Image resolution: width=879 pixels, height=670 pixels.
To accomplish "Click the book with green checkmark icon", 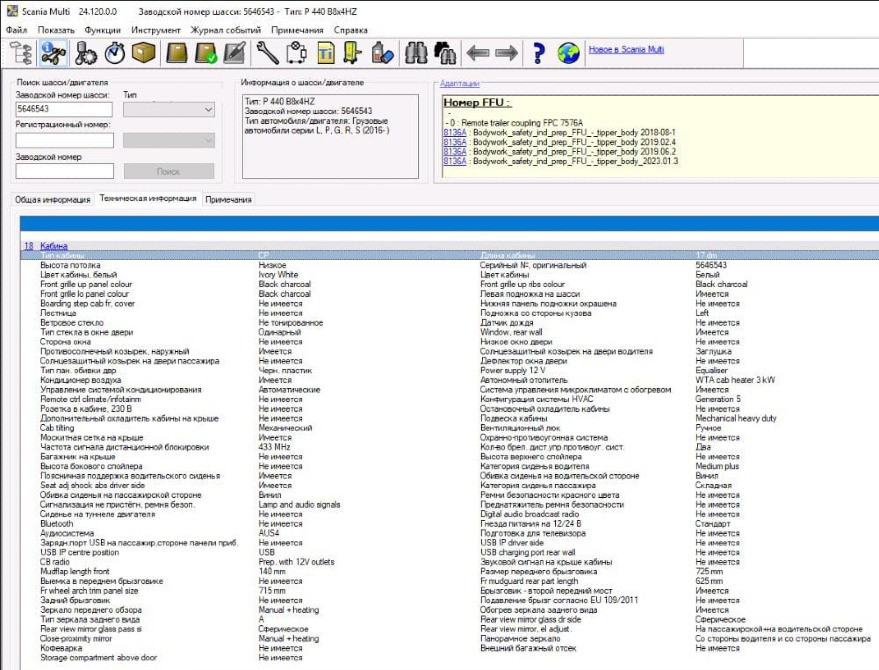I will click(x=205, y=53).
